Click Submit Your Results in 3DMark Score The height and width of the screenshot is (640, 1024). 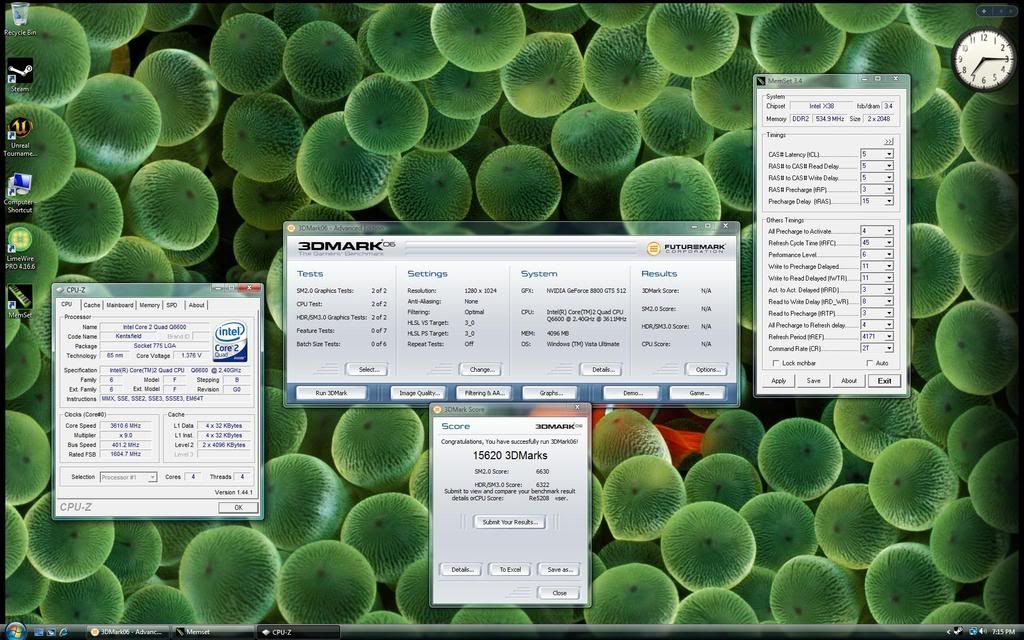coord(510,522)
